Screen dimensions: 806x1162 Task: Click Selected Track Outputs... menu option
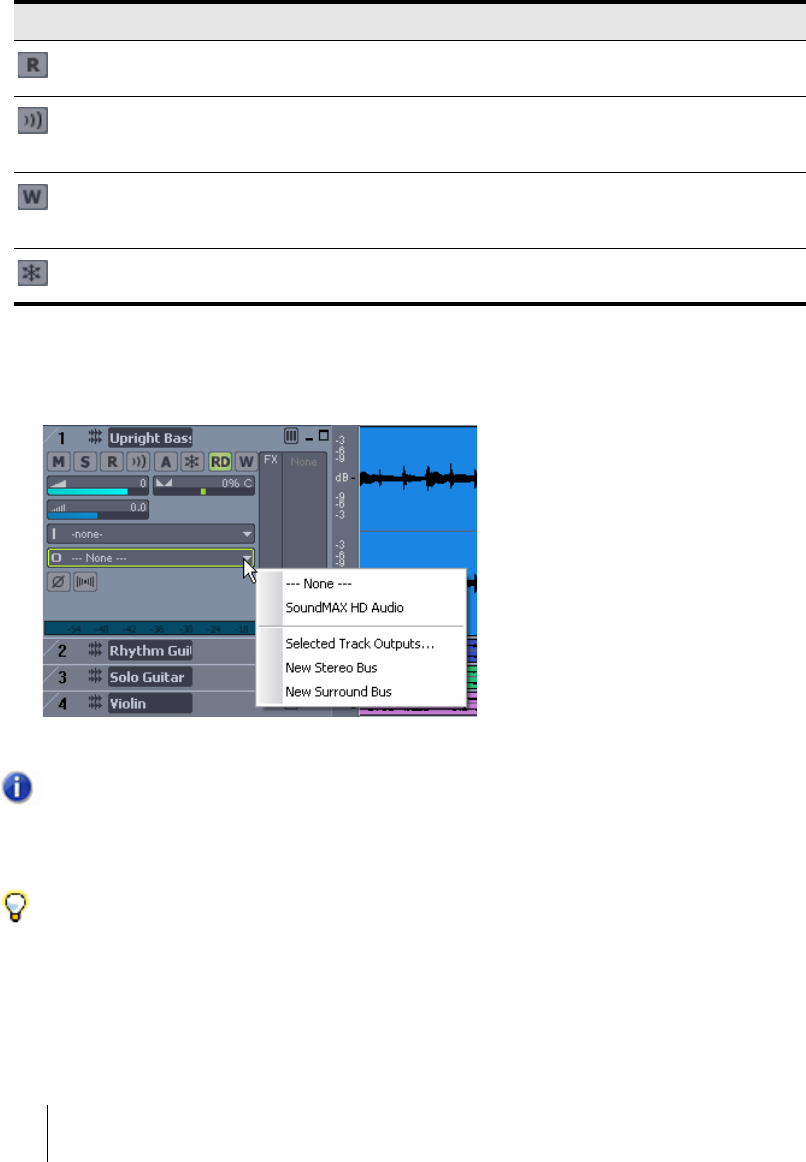pyautogui.click(x=359, y=643)
